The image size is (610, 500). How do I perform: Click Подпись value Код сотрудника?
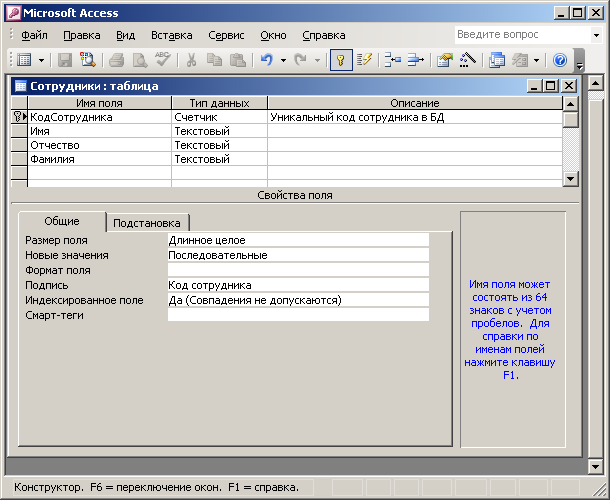298,285
